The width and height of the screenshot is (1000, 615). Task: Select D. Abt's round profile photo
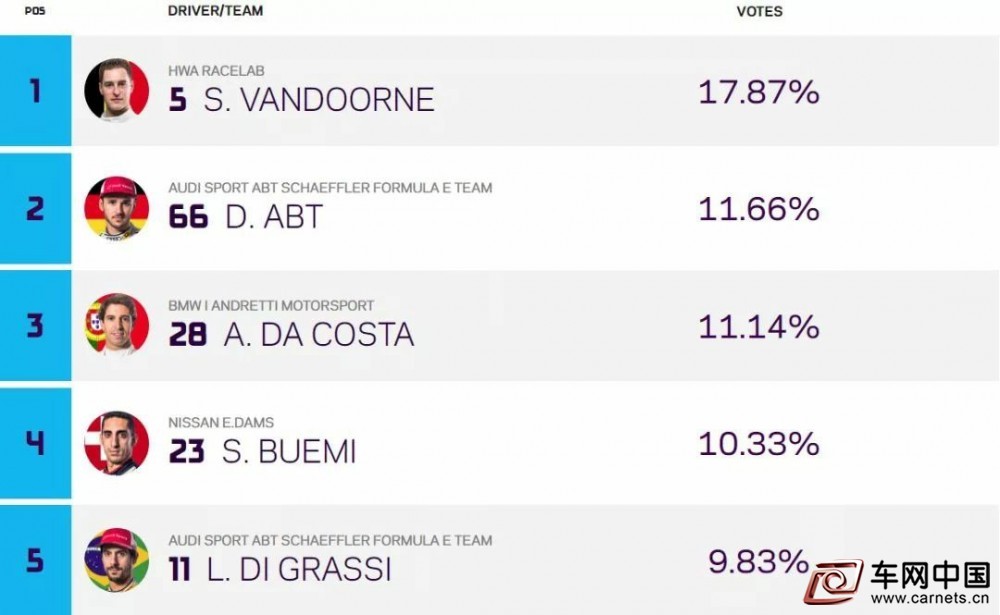(x=116, y=208)
